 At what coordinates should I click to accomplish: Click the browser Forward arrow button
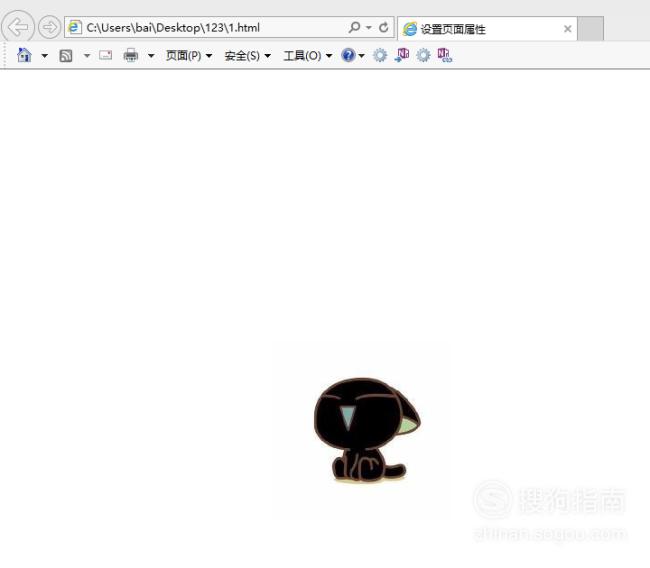coord(49,27)
